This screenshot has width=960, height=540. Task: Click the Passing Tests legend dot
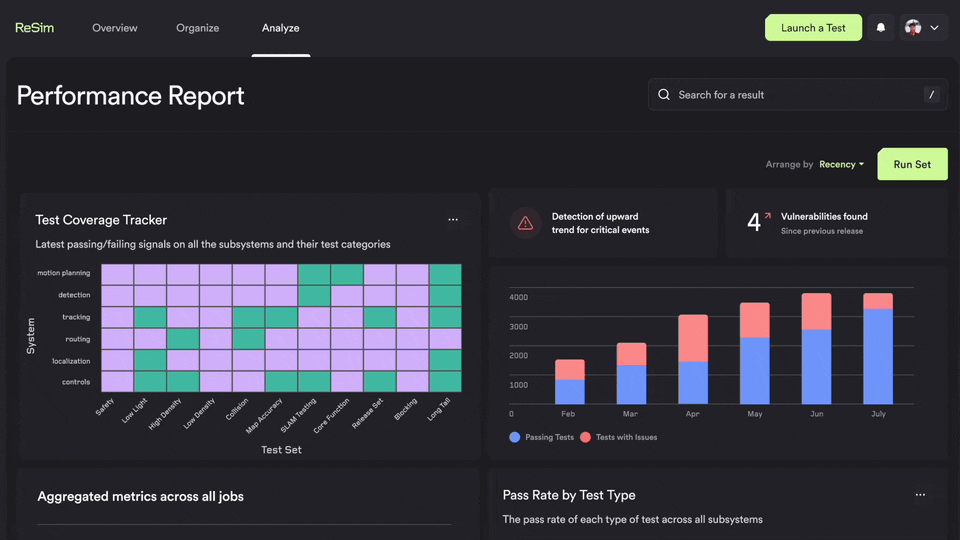pyautogui.click(x=514, y=437)
